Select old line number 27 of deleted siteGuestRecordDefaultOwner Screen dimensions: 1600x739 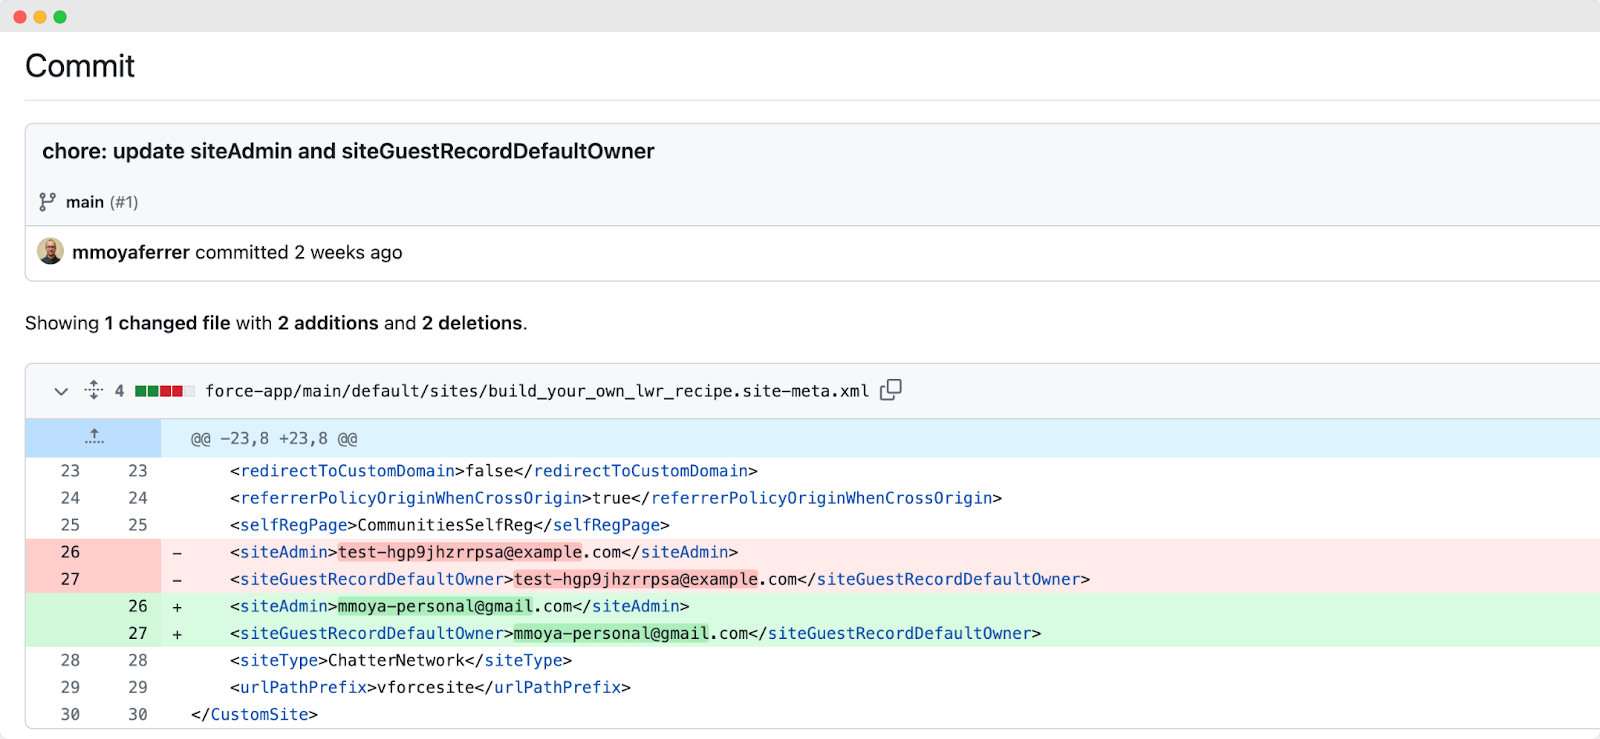point(70,579)
